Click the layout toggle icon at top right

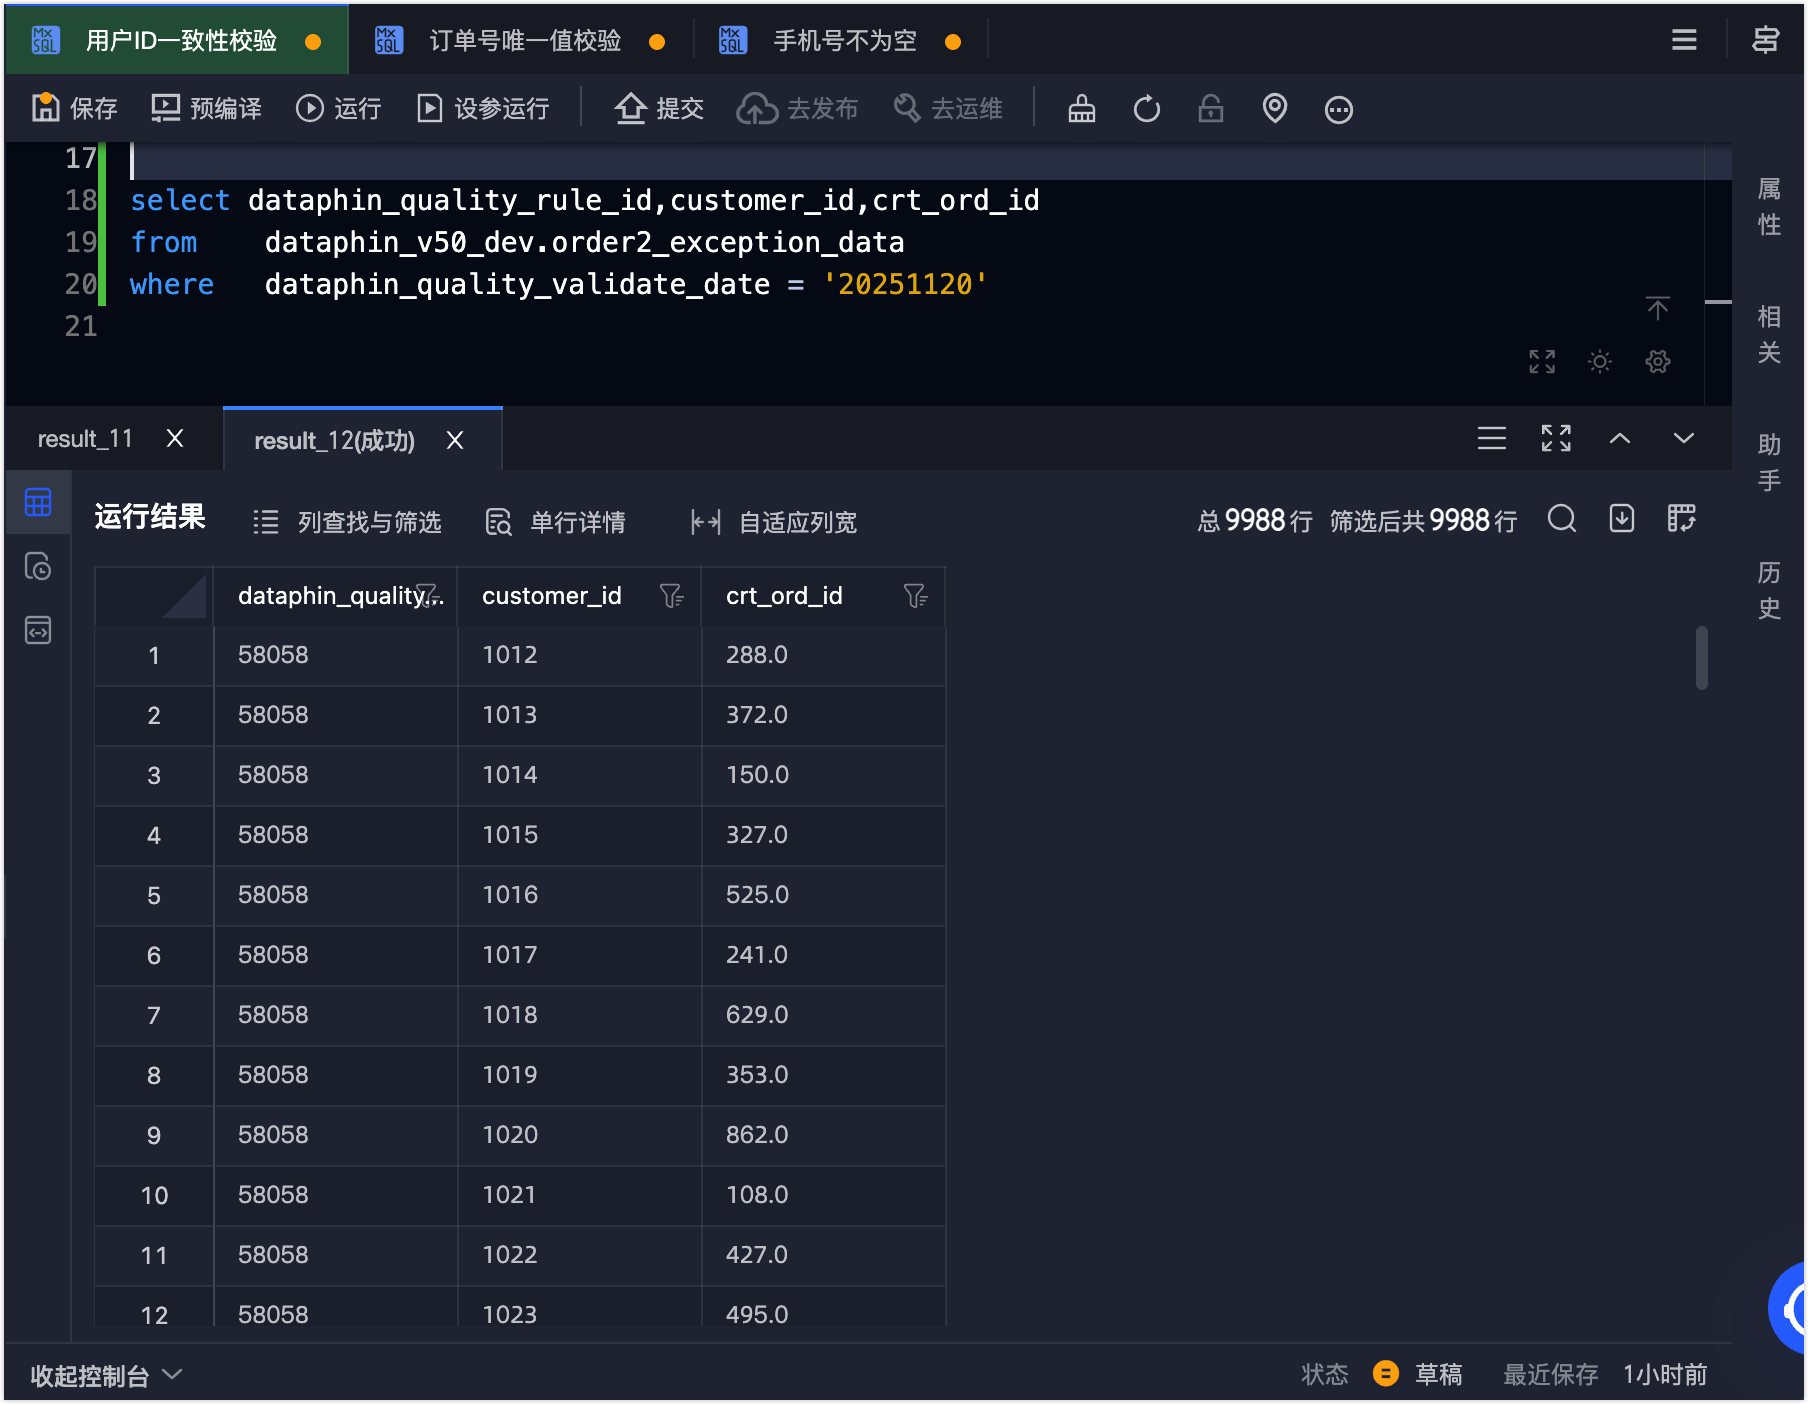[x=1765, y=40]
